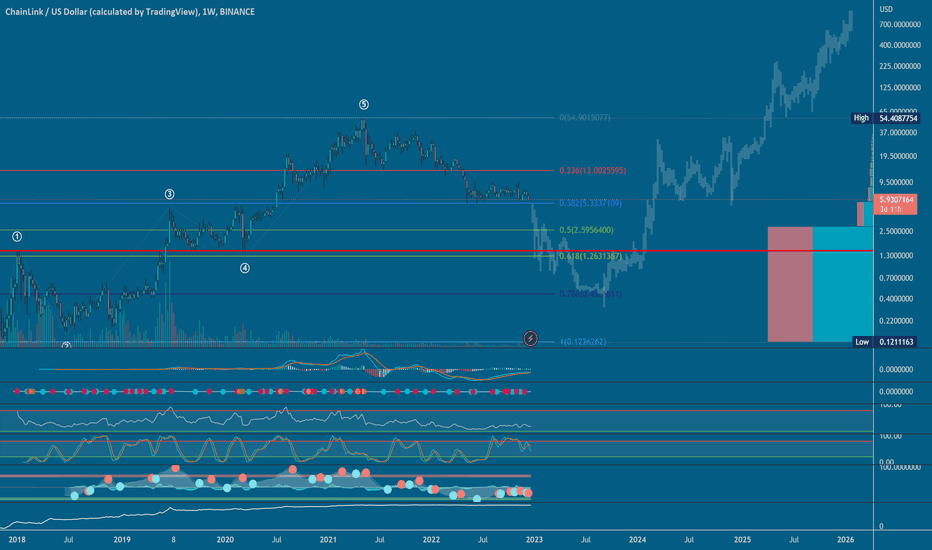The image size is (932, 550).
Task: Click the USD currency label on price axis
Action: tap(886, 9)
